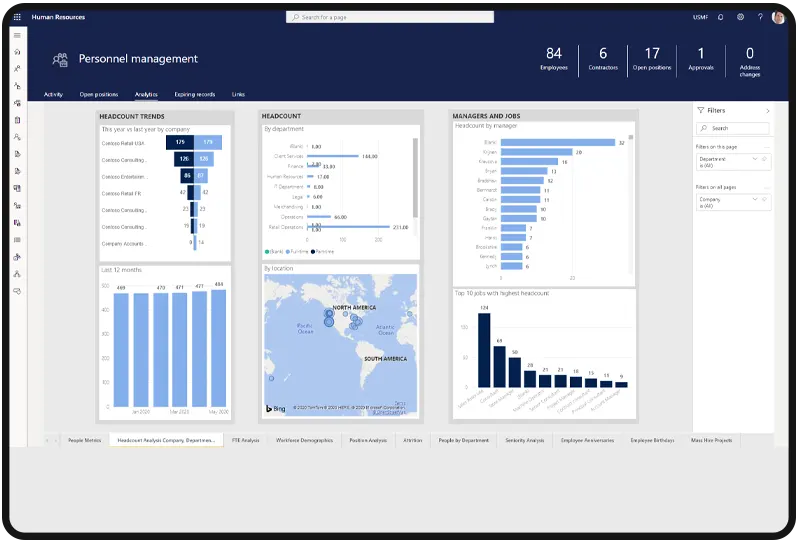Open the FTE Analysis report tab

245,440
